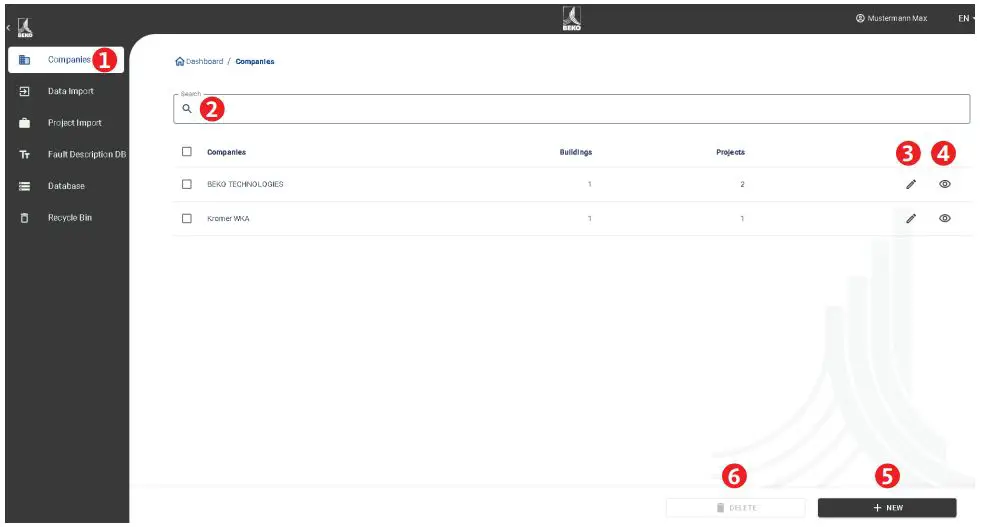Click the BEKO logo in sidebar header
This screenshot has height=527, width=981.
tap(25, 28)
